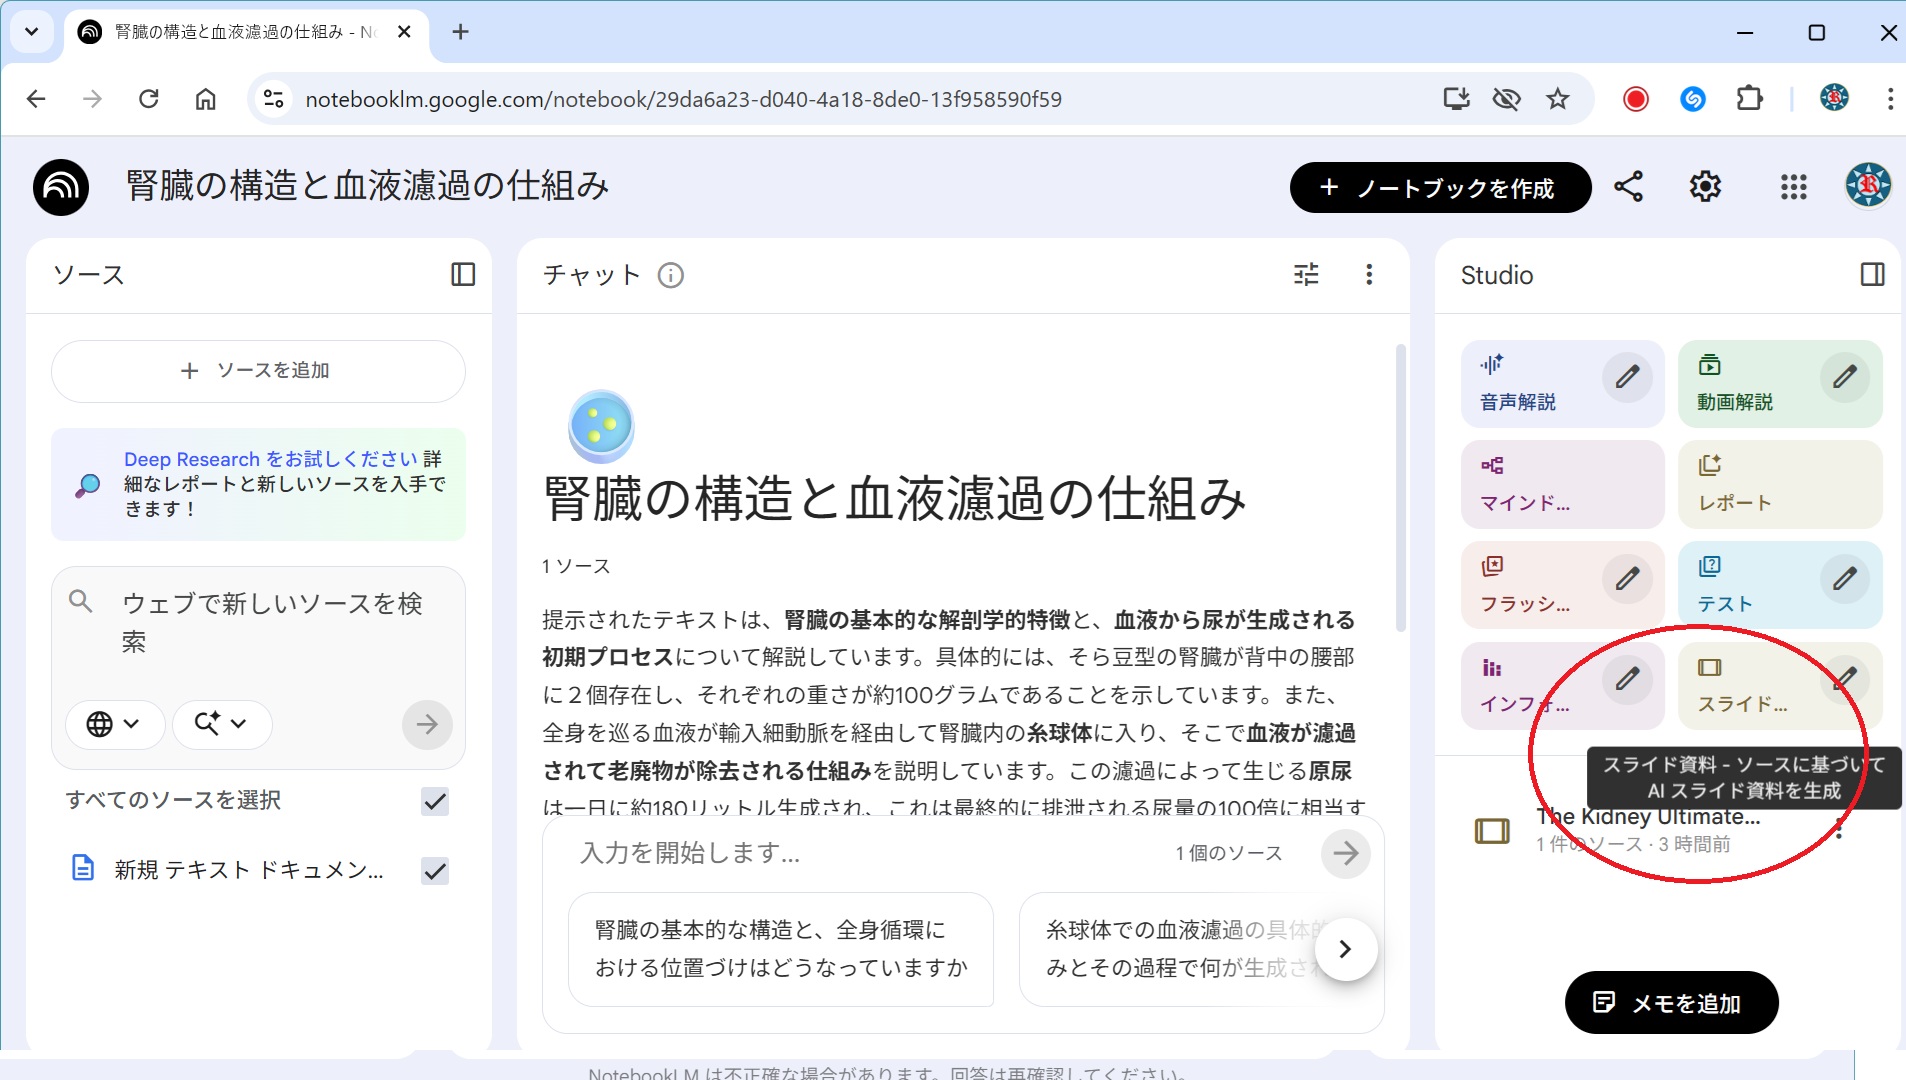1906x1080 pixels.
Task: Open the Kidney slide item options menu
Action: coord(1838,830)
